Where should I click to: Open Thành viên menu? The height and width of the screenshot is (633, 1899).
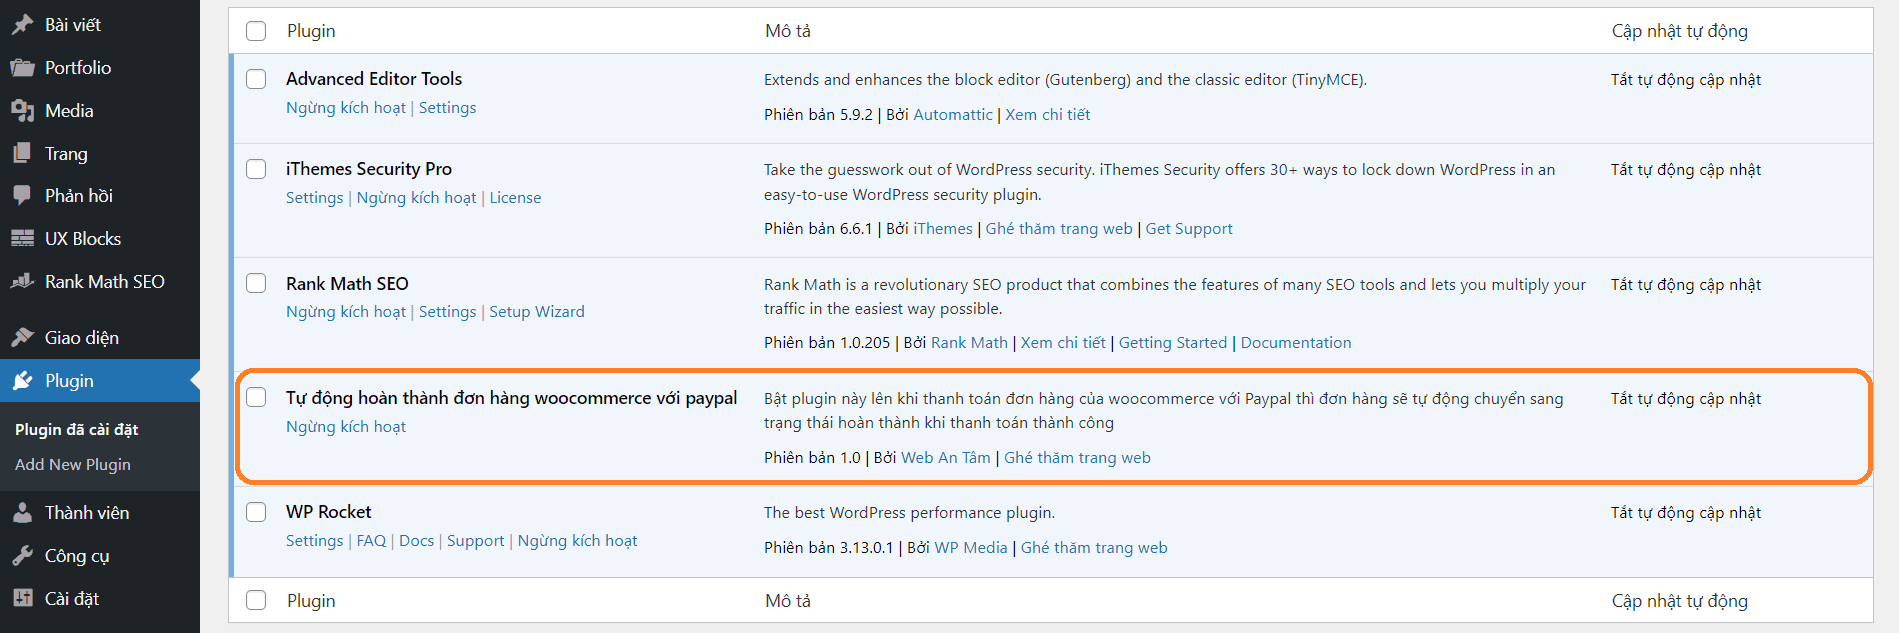click(x=87, y=513)
